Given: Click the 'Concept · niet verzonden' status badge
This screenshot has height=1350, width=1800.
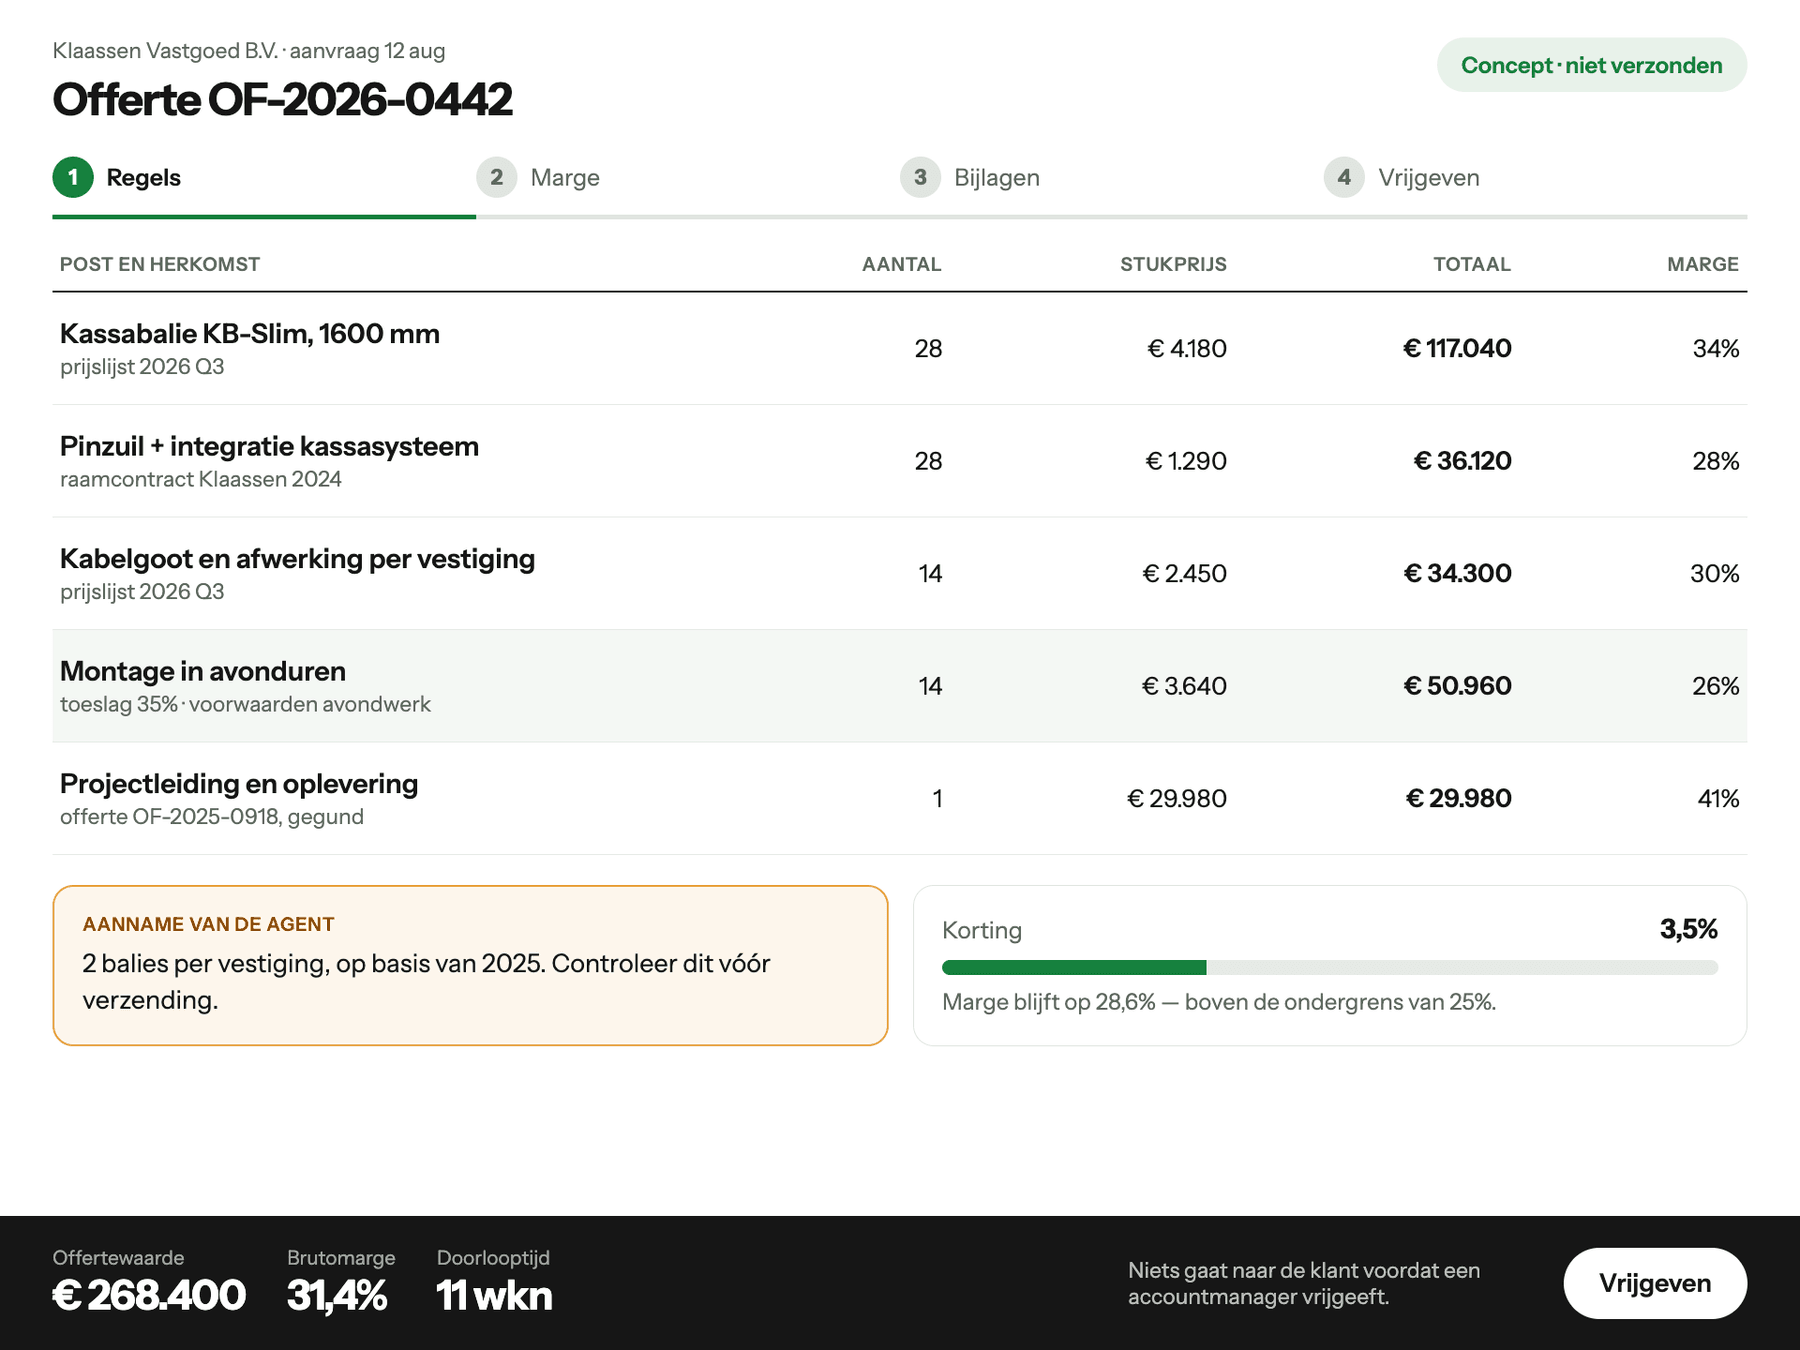Looking at the screenshot, I should (x=1592, y=65).
